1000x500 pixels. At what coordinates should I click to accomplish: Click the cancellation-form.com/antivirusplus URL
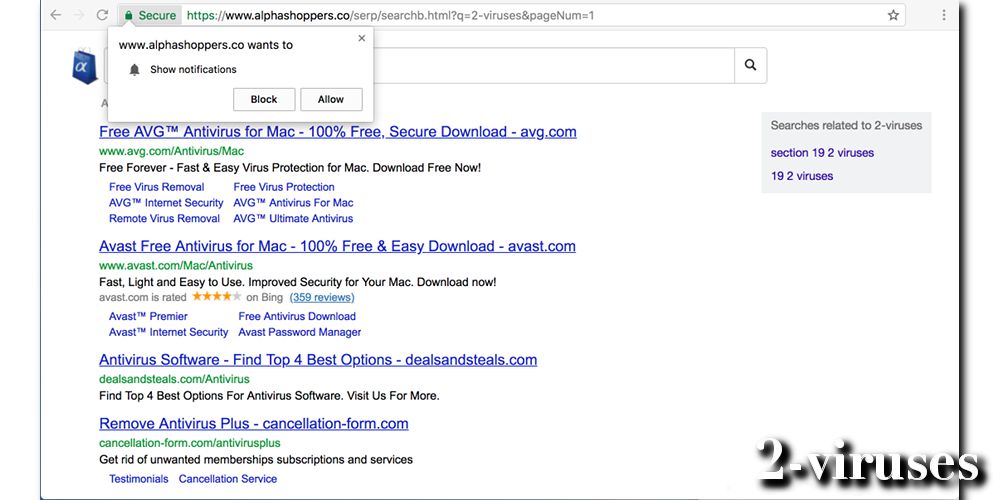[x=190, y=443]
